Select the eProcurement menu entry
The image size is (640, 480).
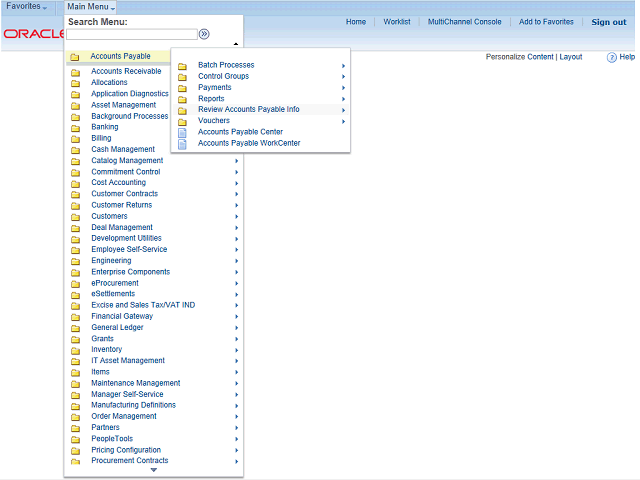tap(115, 283)
